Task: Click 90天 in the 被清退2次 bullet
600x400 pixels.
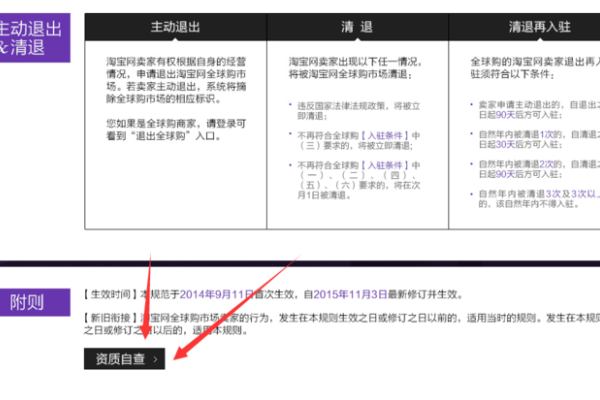Action: [x=505, y=174]
